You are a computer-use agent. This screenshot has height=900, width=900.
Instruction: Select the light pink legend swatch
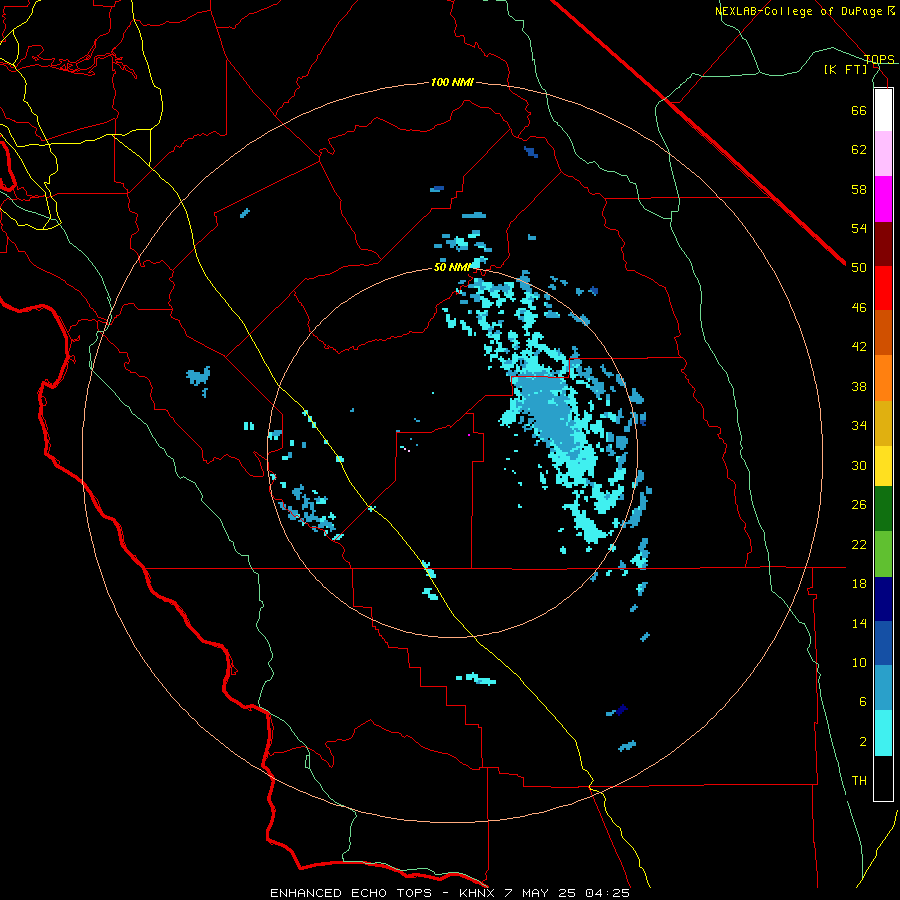(x=883, y=153)
